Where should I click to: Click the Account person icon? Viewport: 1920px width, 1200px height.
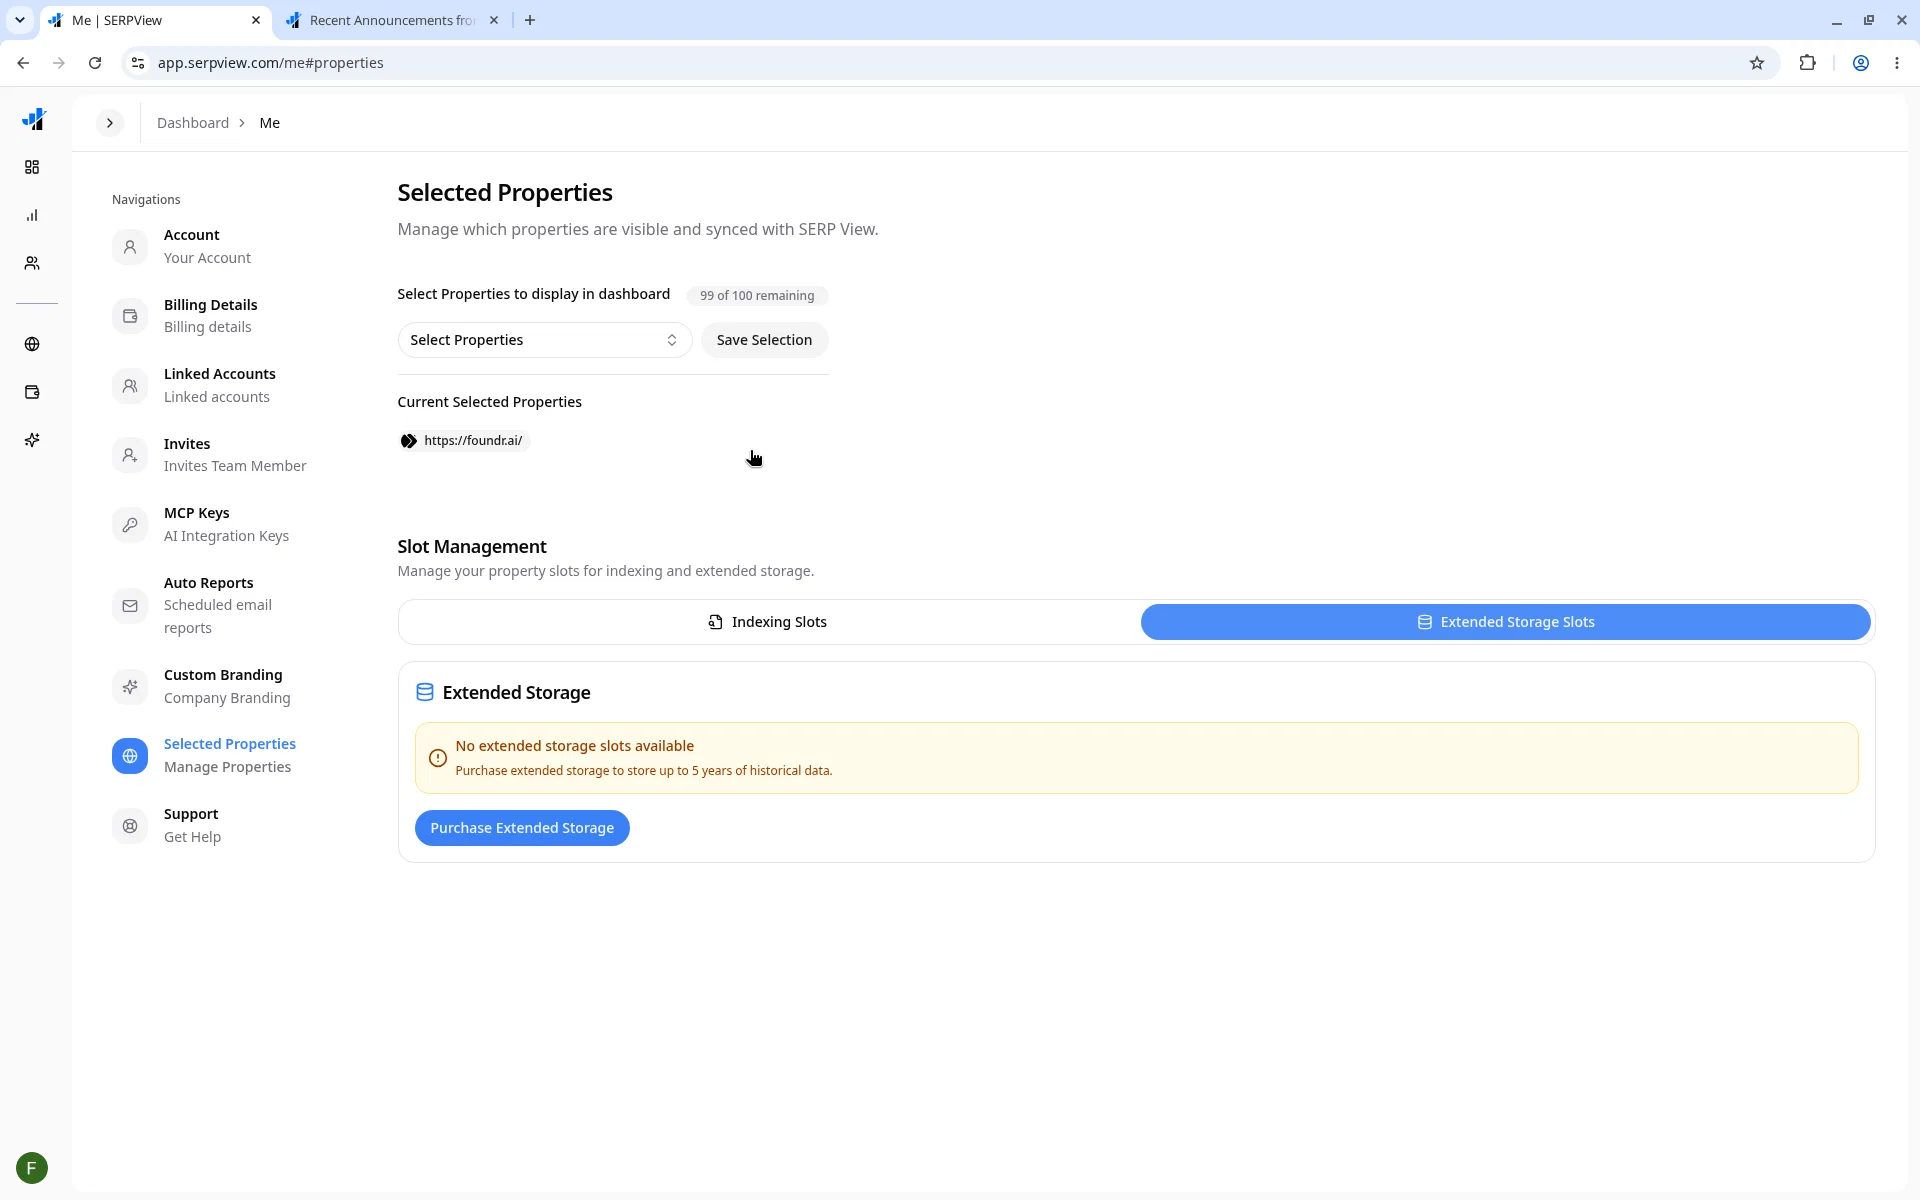[x=130, y=247]
